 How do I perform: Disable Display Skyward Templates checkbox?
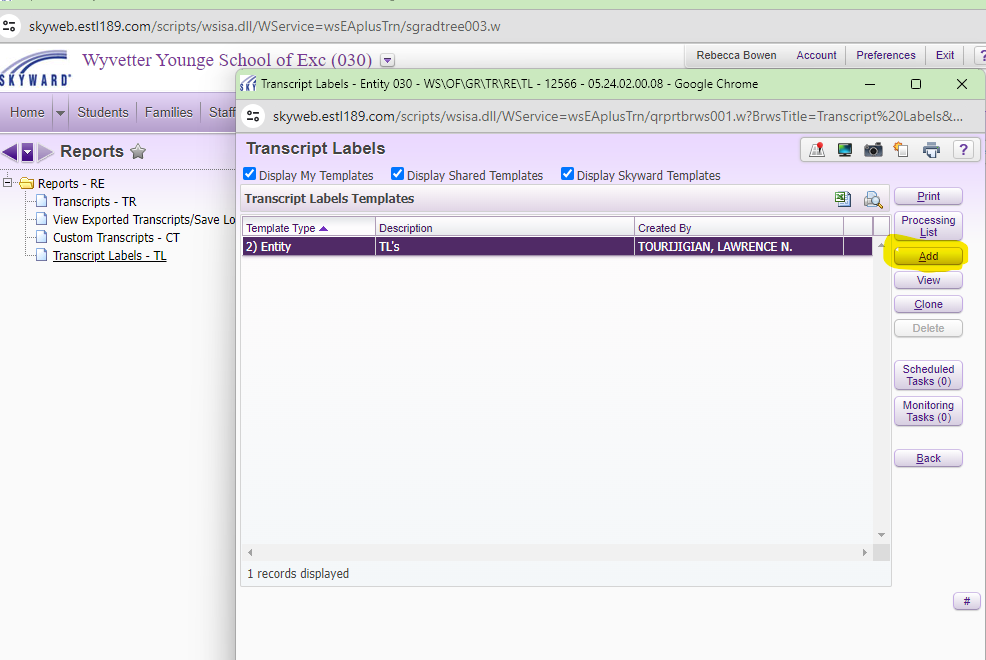568,174
